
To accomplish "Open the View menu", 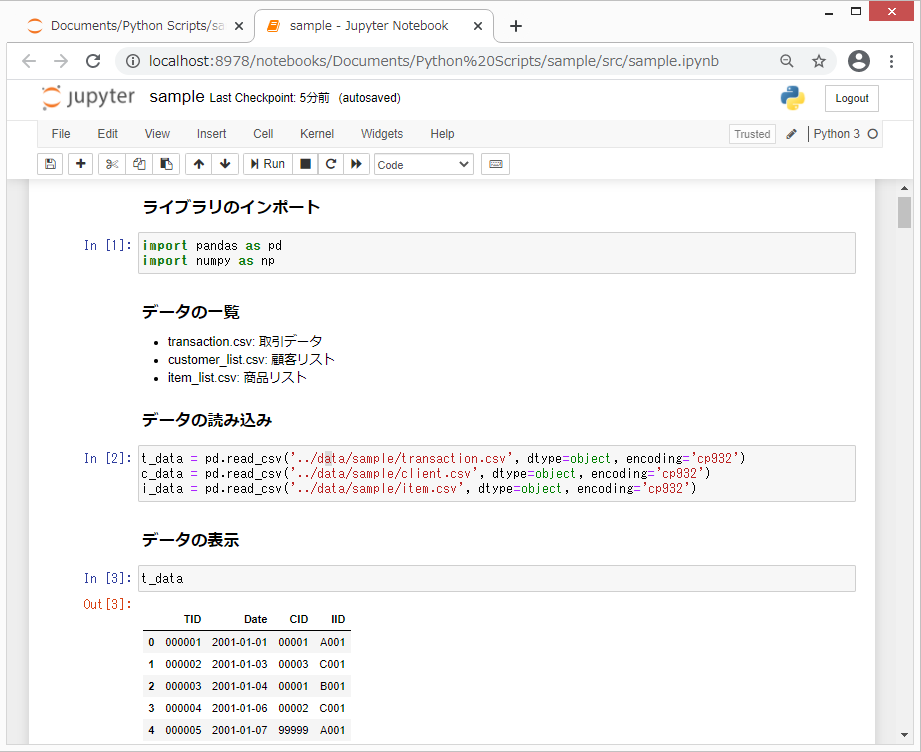I will point(157,134).
